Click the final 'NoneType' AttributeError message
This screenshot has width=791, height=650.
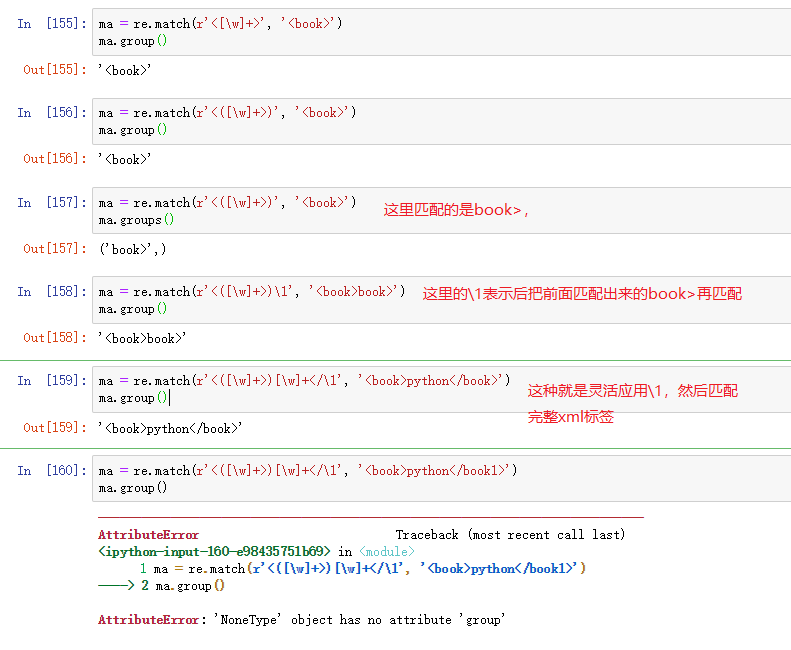point(301,620)
